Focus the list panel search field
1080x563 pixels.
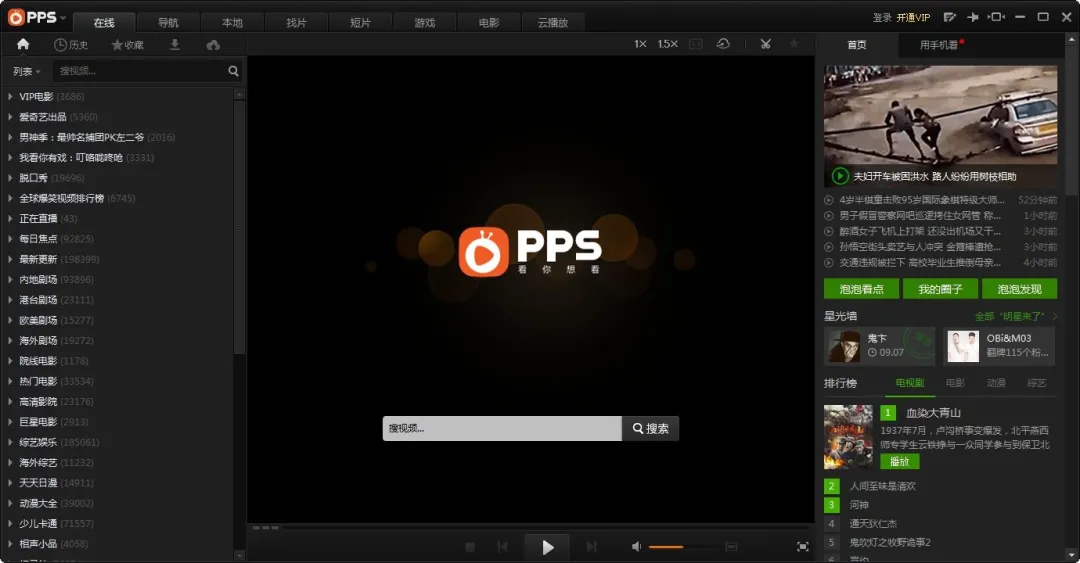click(141, 71)
